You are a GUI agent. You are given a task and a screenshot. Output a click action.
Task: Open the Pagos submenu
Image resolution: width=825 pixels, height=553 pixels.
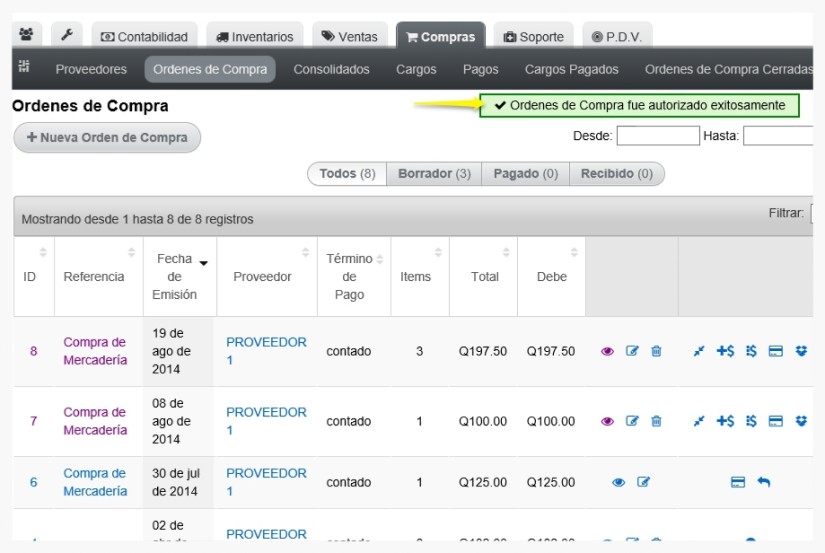pyautogui.click(x=480, y=69)
